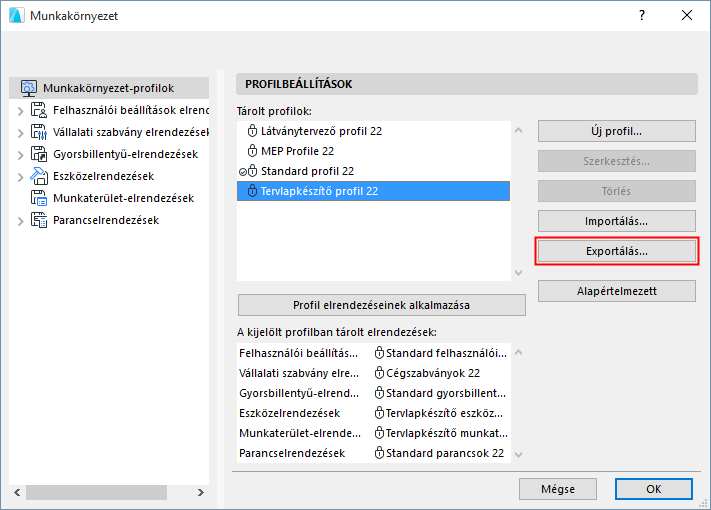Screen dimensions: 711x510
Task: Click the Új profil... button
Action: pos(617,131)
